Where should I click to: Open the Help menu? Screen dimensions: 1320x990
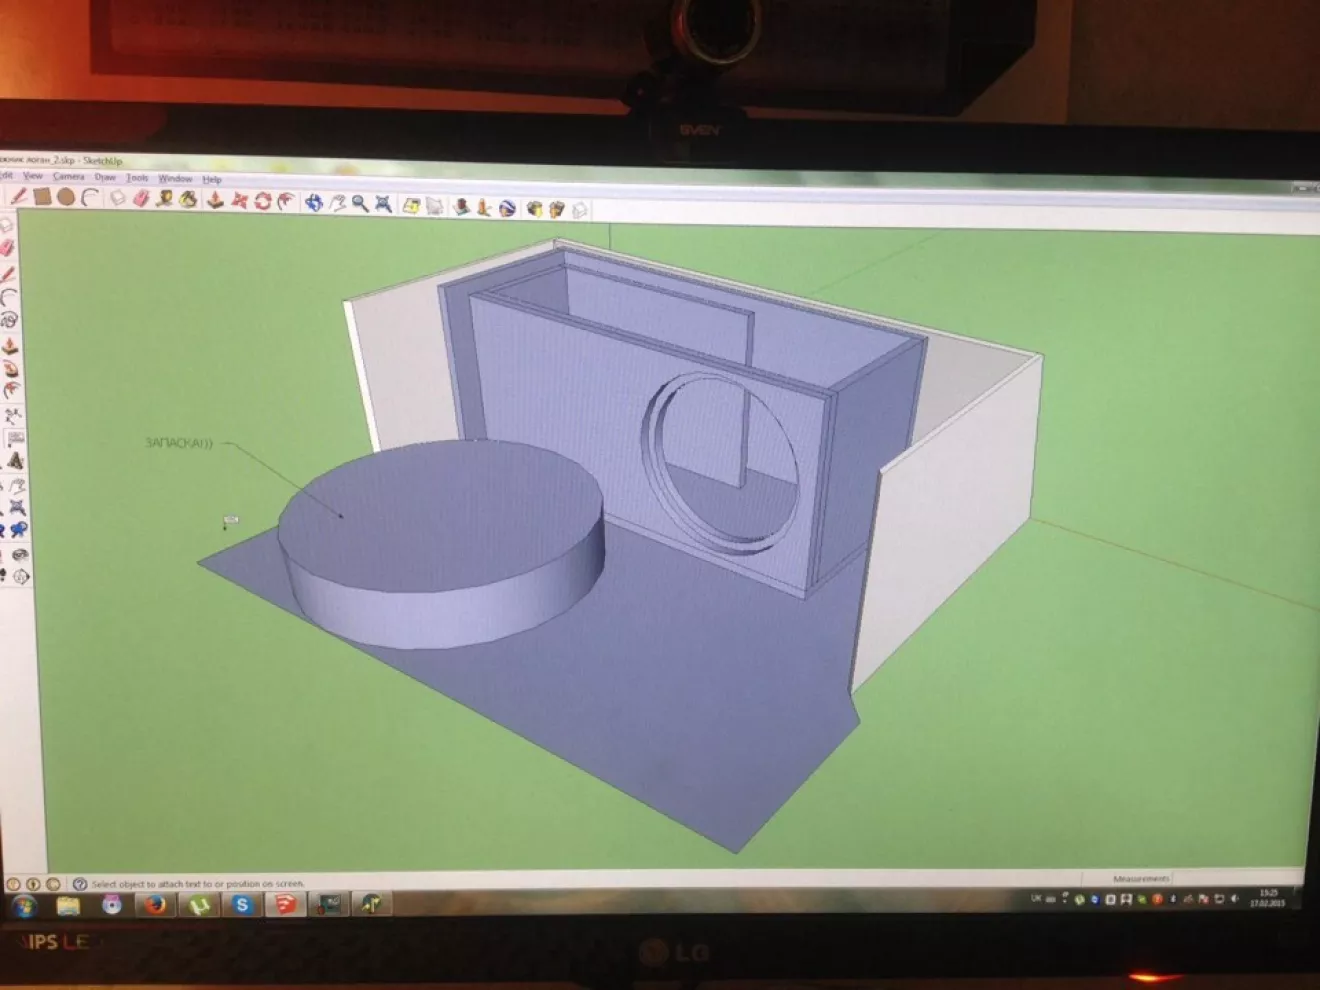(212, 180)
